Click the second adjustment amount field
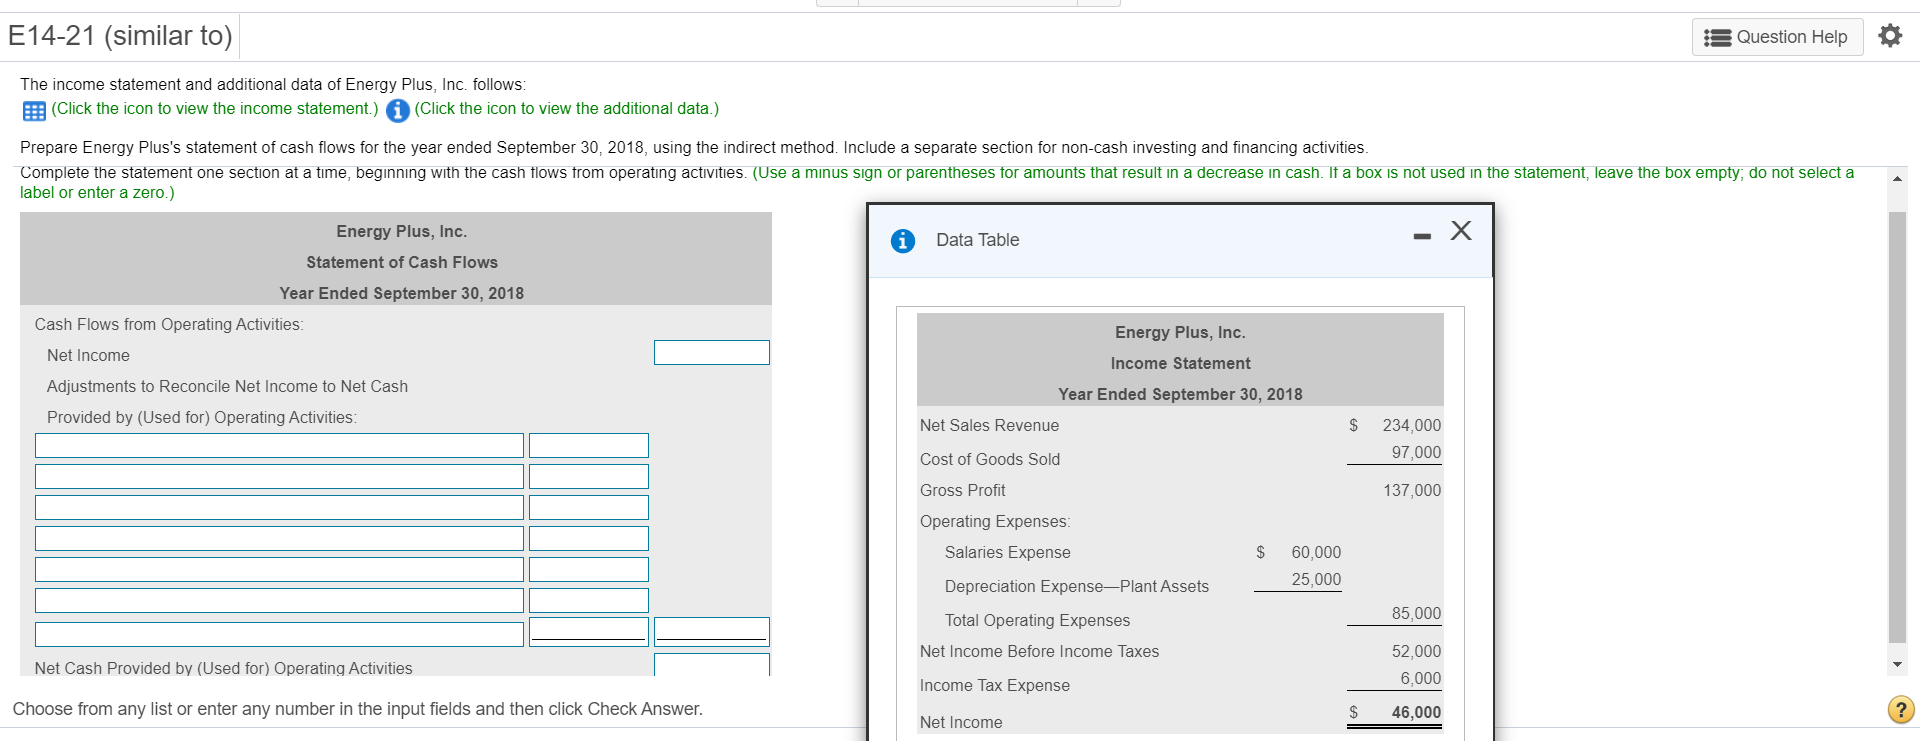Viewport: 1920px width, 741px height. pyautogui.click(x=589, y=477)
